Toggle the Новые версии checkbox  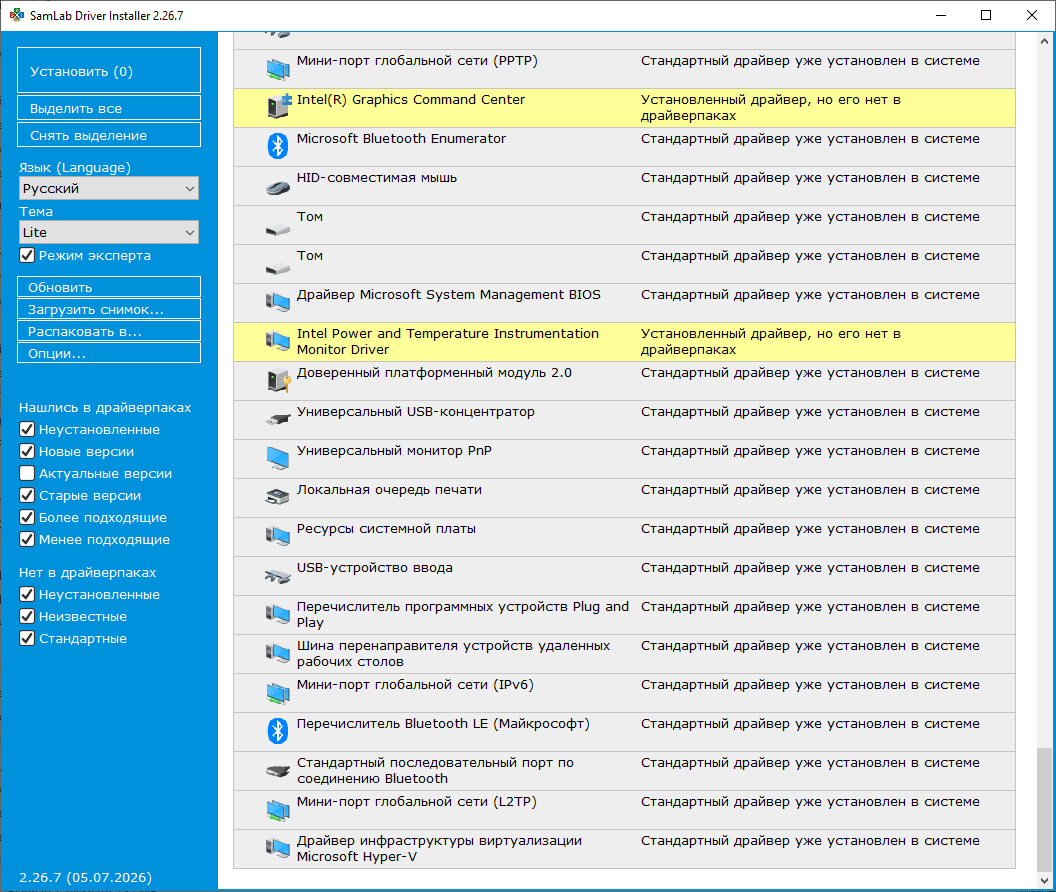click(27, 451)
